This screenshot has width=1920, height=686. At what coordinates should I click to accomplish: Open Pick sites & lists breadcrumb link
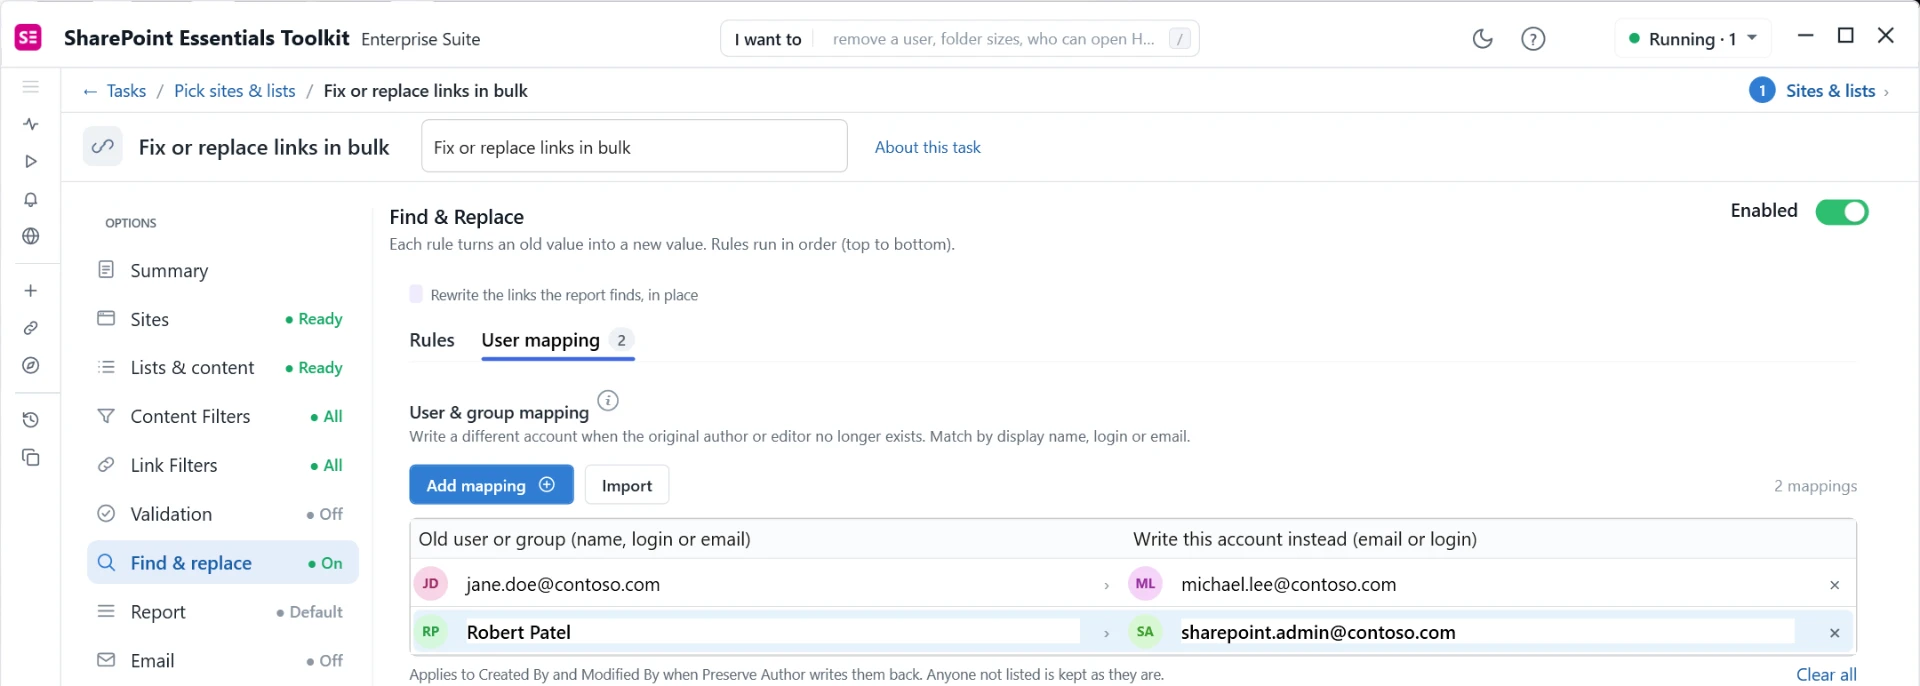pyautogui.click(x=234, y=91)
